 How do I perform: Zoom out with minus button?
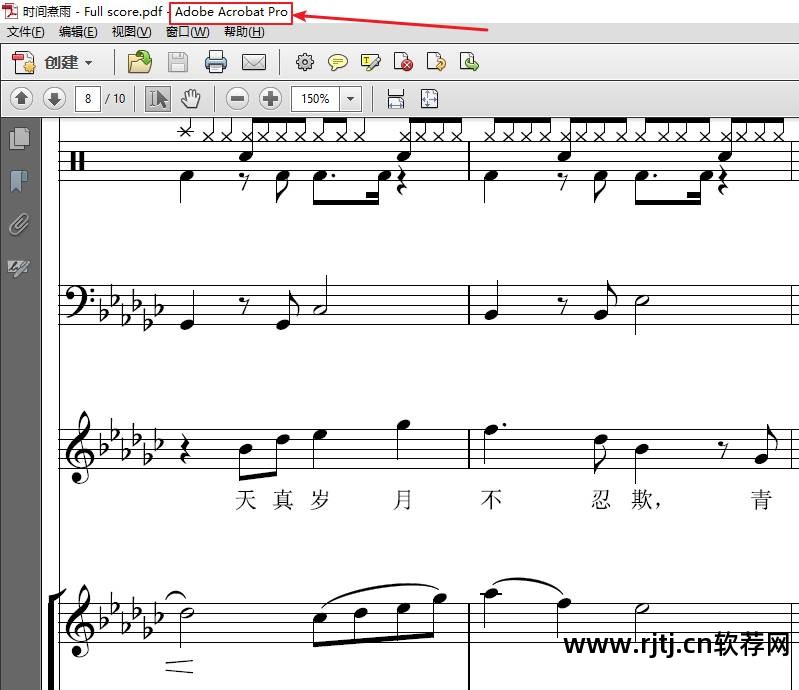tap(237, 98)
